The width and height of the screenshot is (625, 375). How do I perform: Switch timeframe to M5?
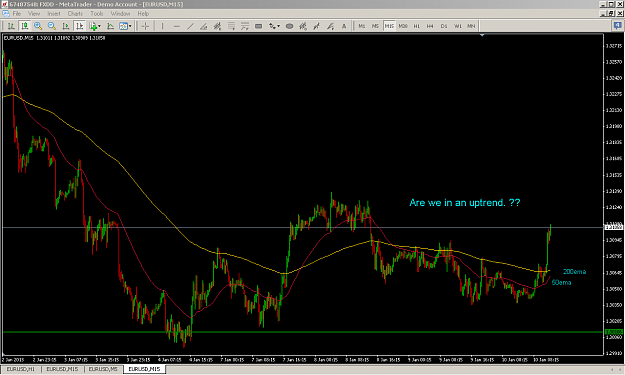click(375, 26)
